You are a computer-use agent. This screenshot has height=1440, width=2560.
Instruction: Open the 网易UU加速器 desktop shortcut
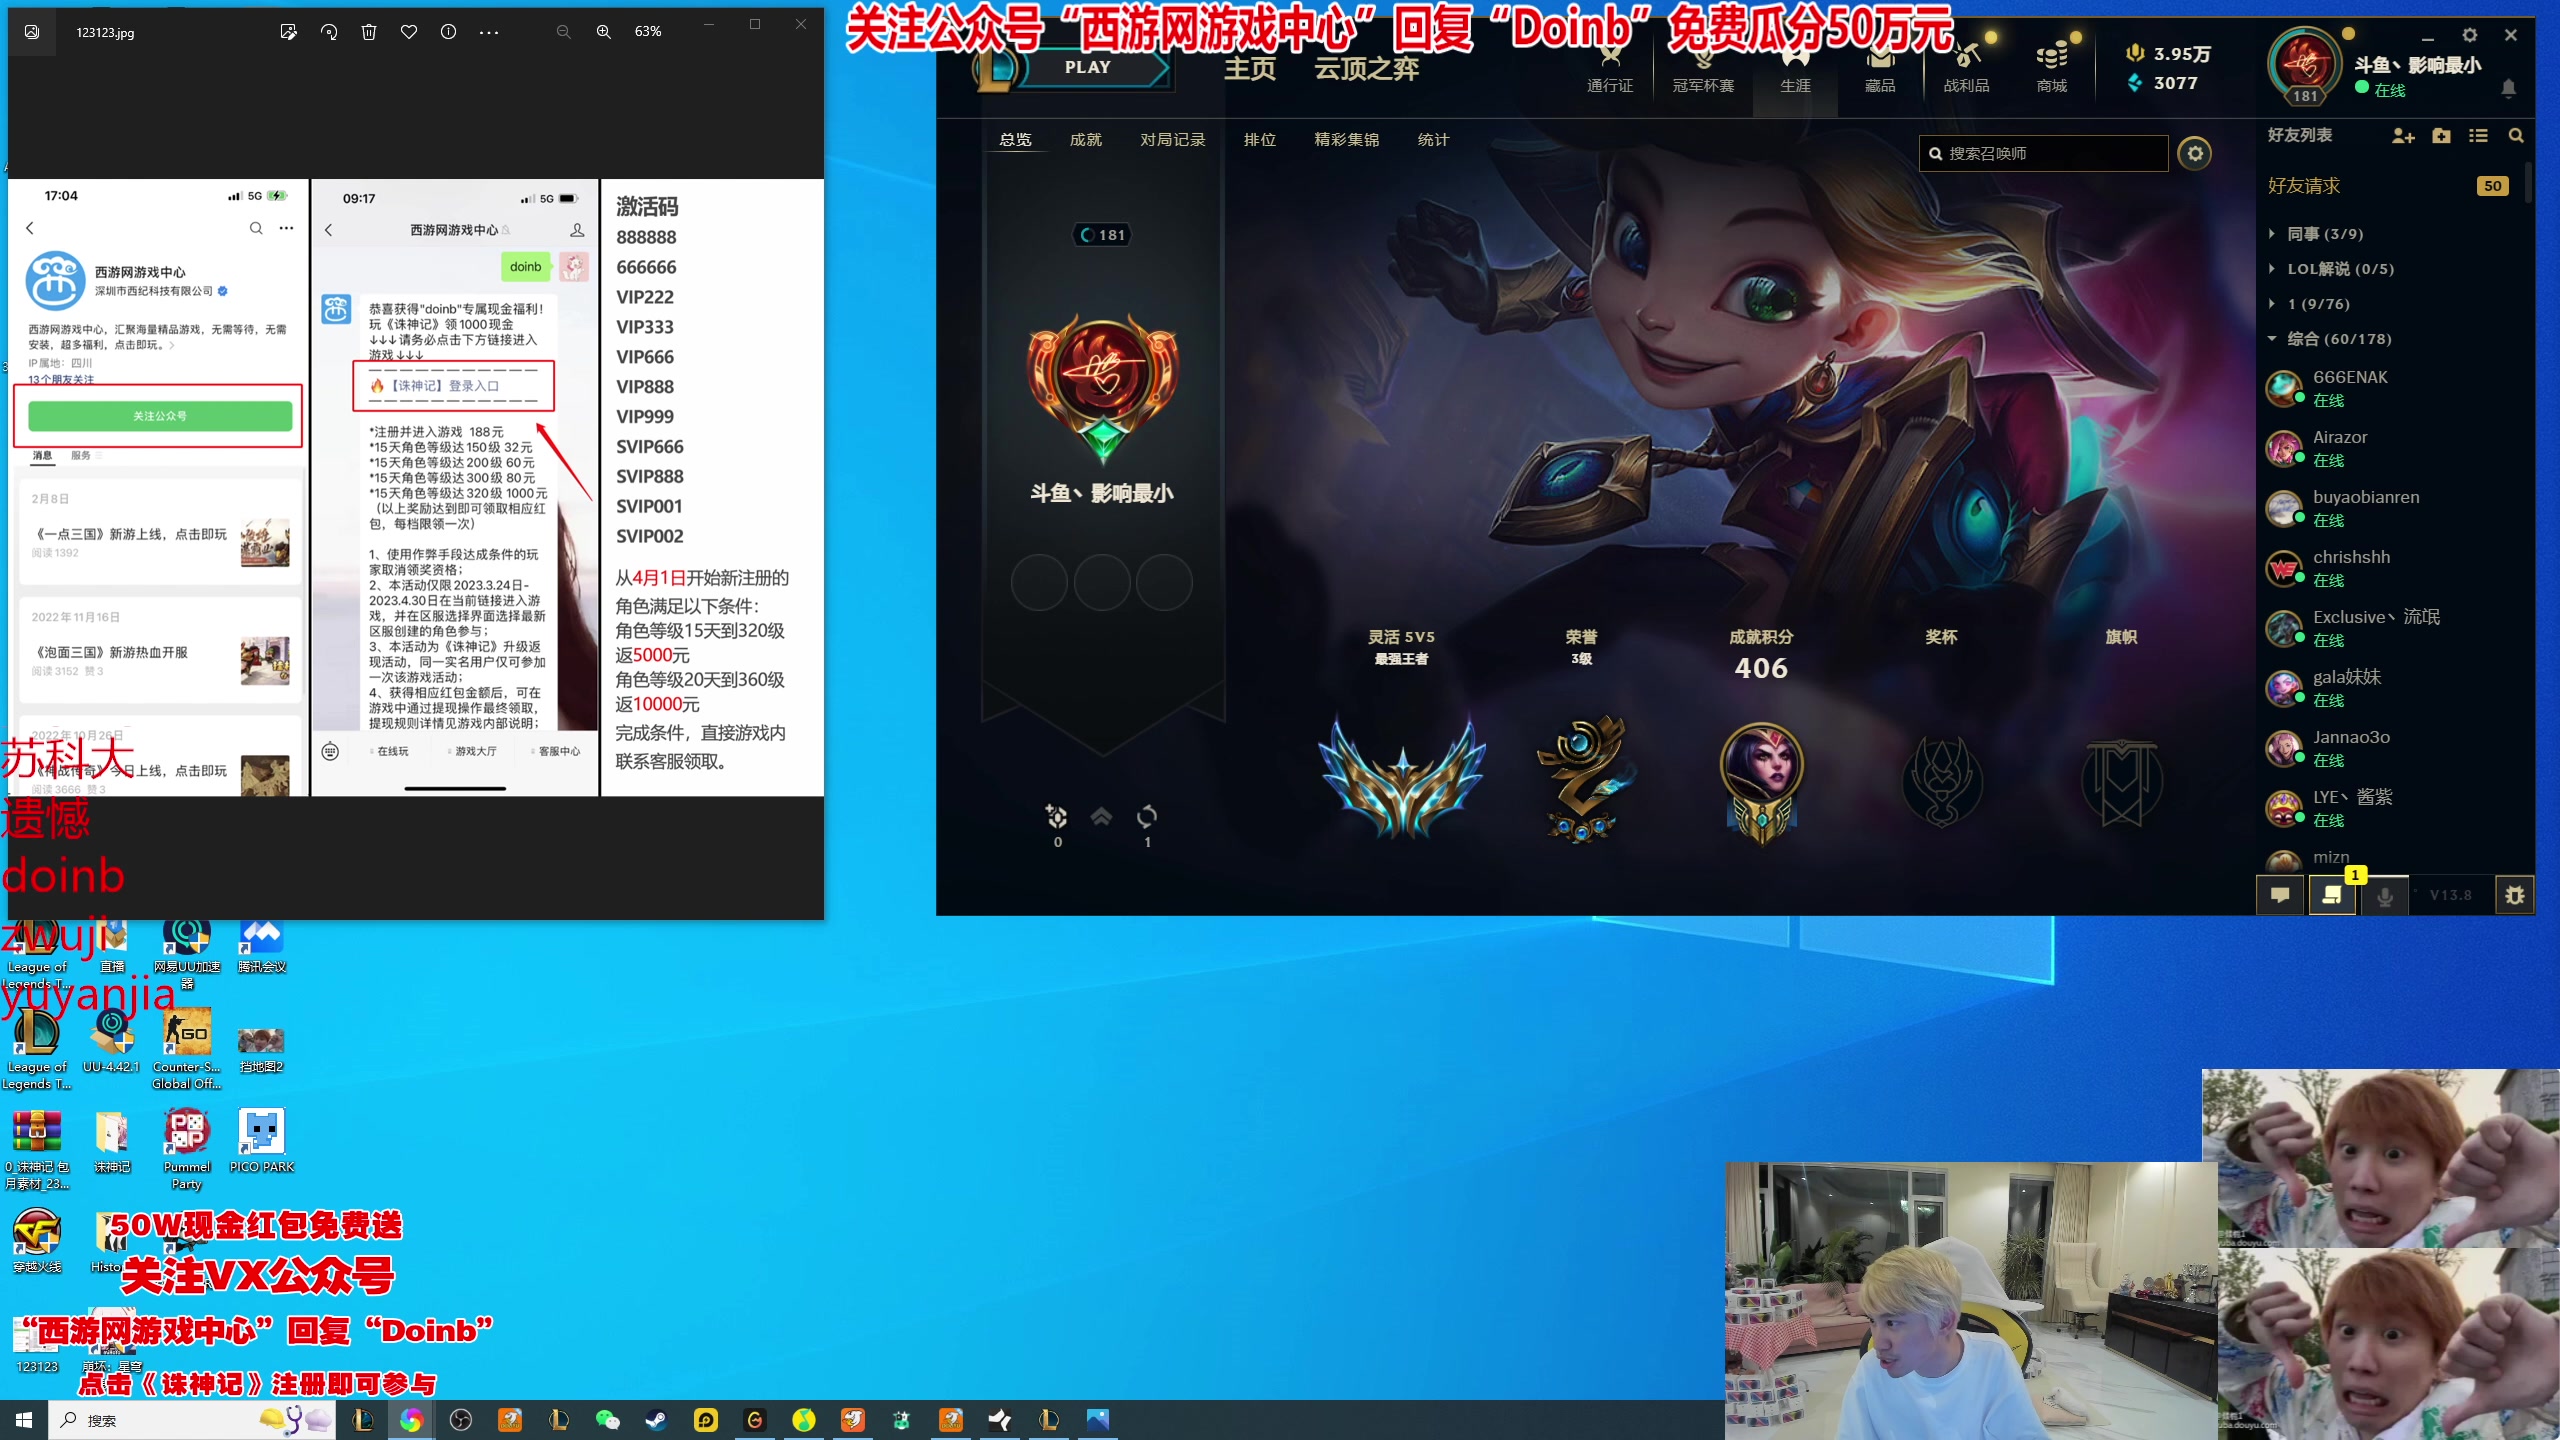click(x=187, y=955)
